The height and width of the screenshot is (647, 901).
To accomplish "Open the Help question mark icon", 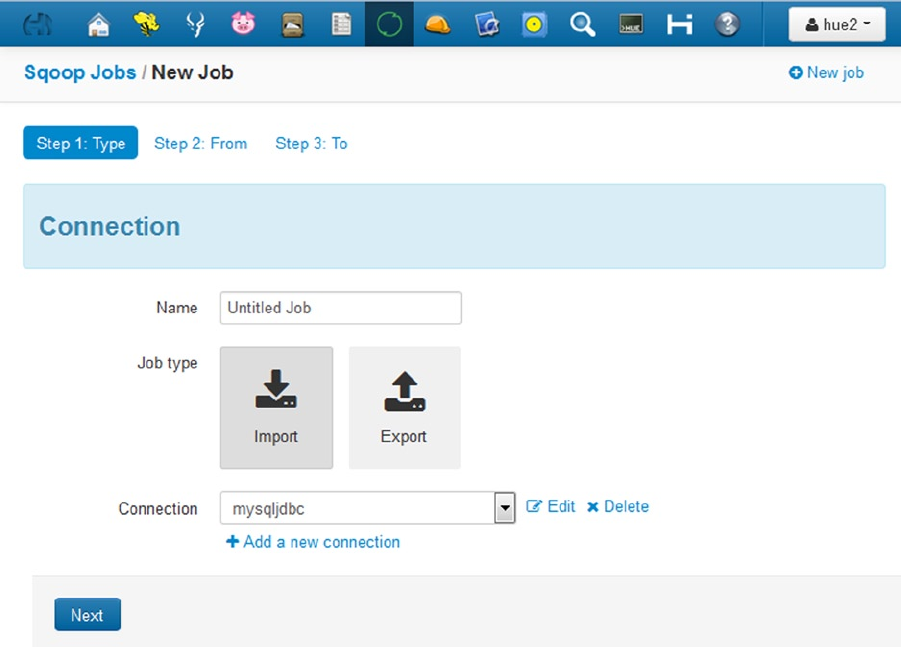I will 727,24.
